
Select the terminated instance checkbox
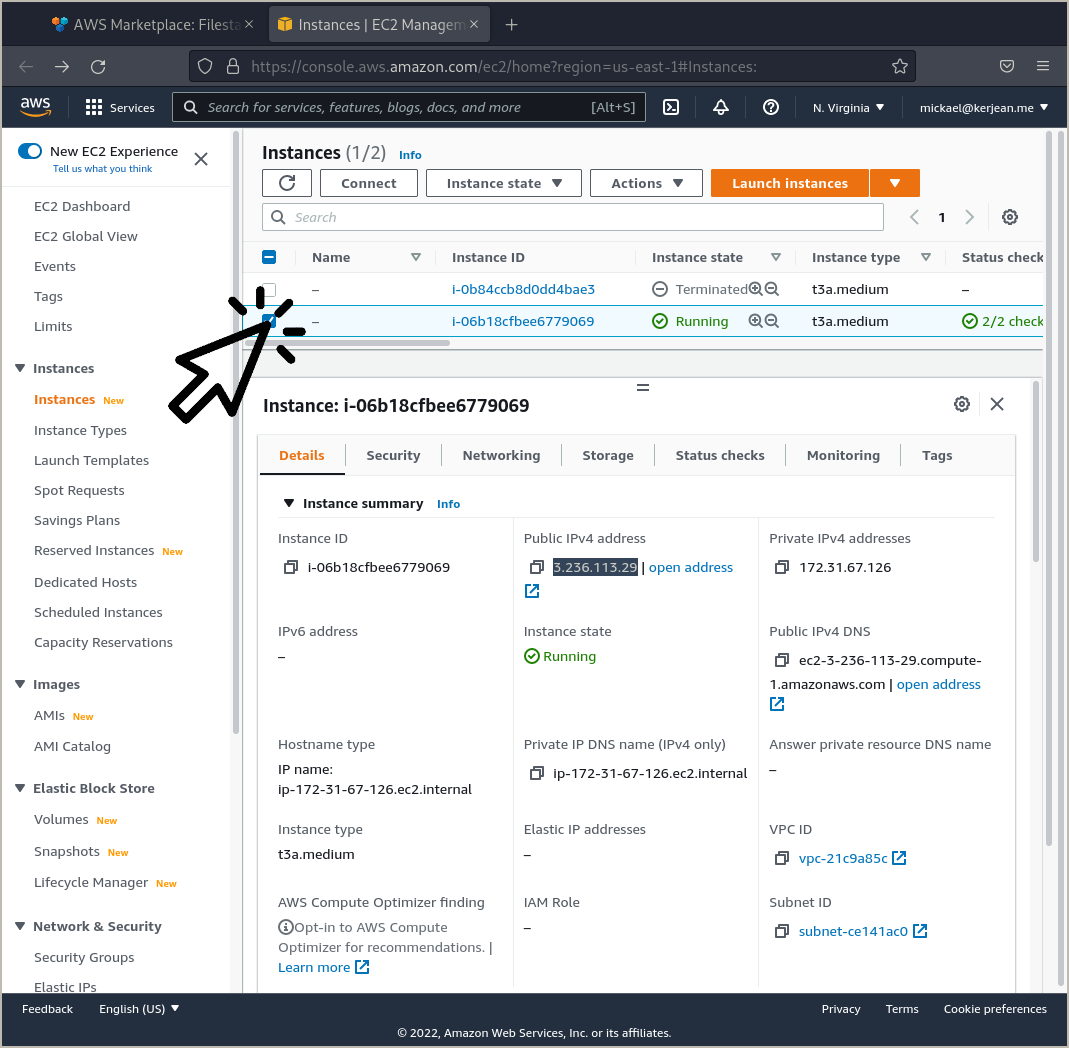[x=269, y=289]
